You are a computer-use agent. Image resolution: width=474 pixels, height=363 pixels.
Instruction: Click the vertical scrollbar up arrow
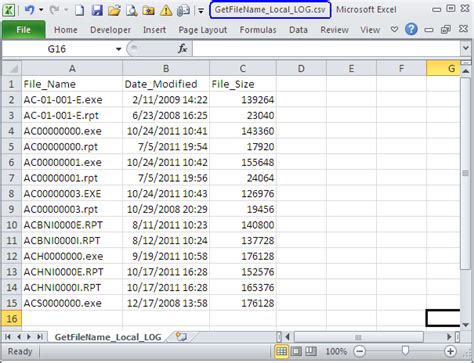[466, 71]
